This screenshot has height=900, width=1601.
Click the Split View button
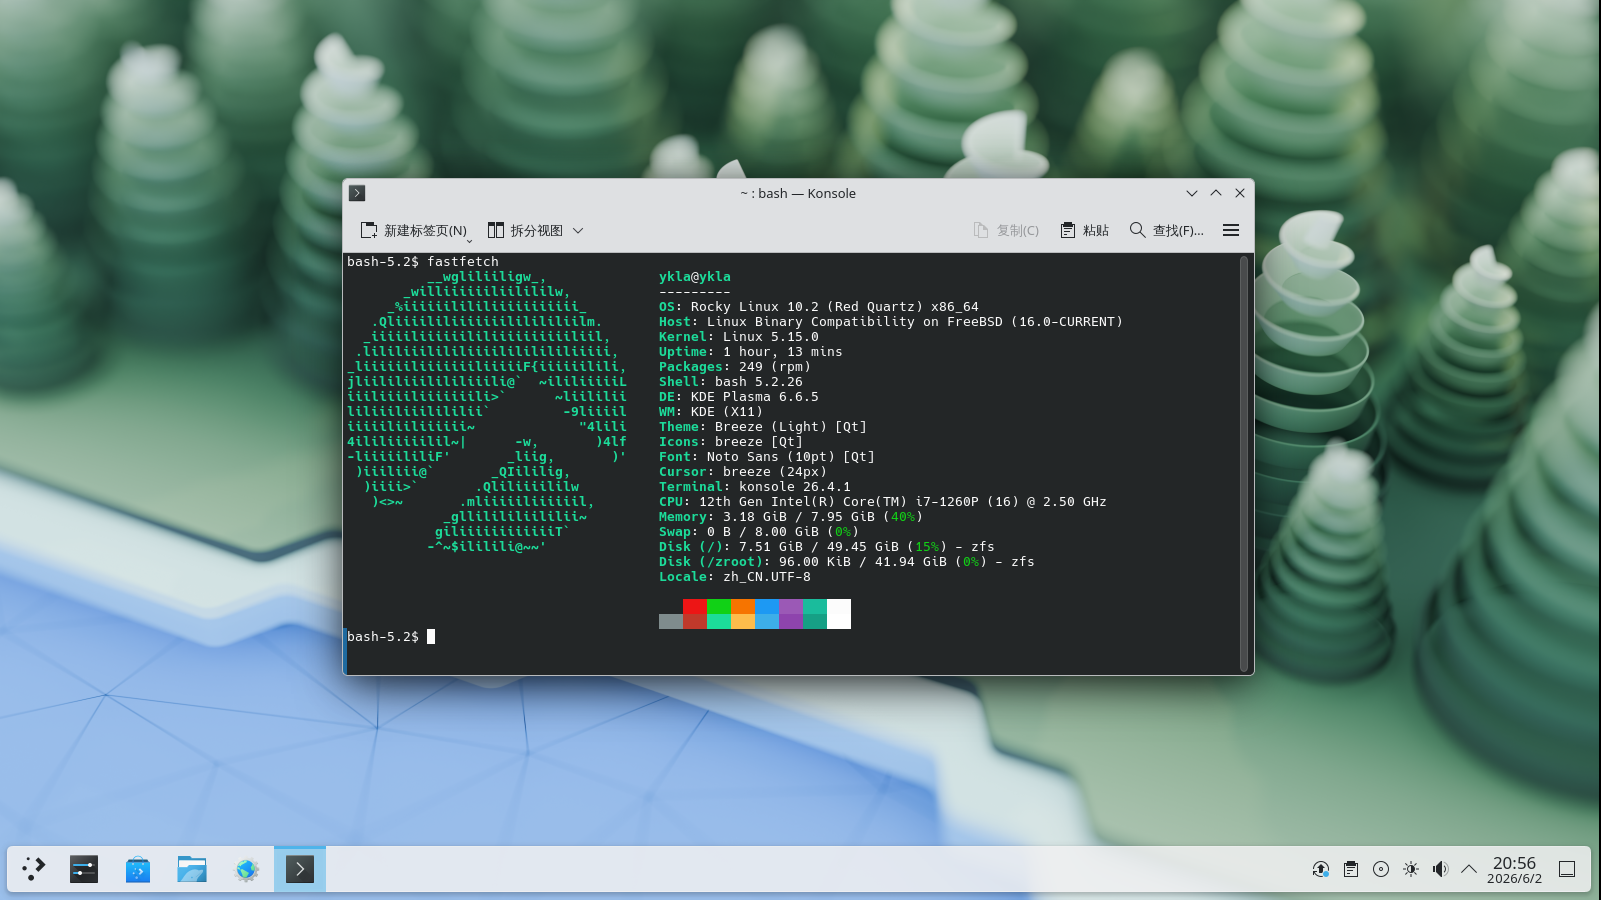(526, 230)
